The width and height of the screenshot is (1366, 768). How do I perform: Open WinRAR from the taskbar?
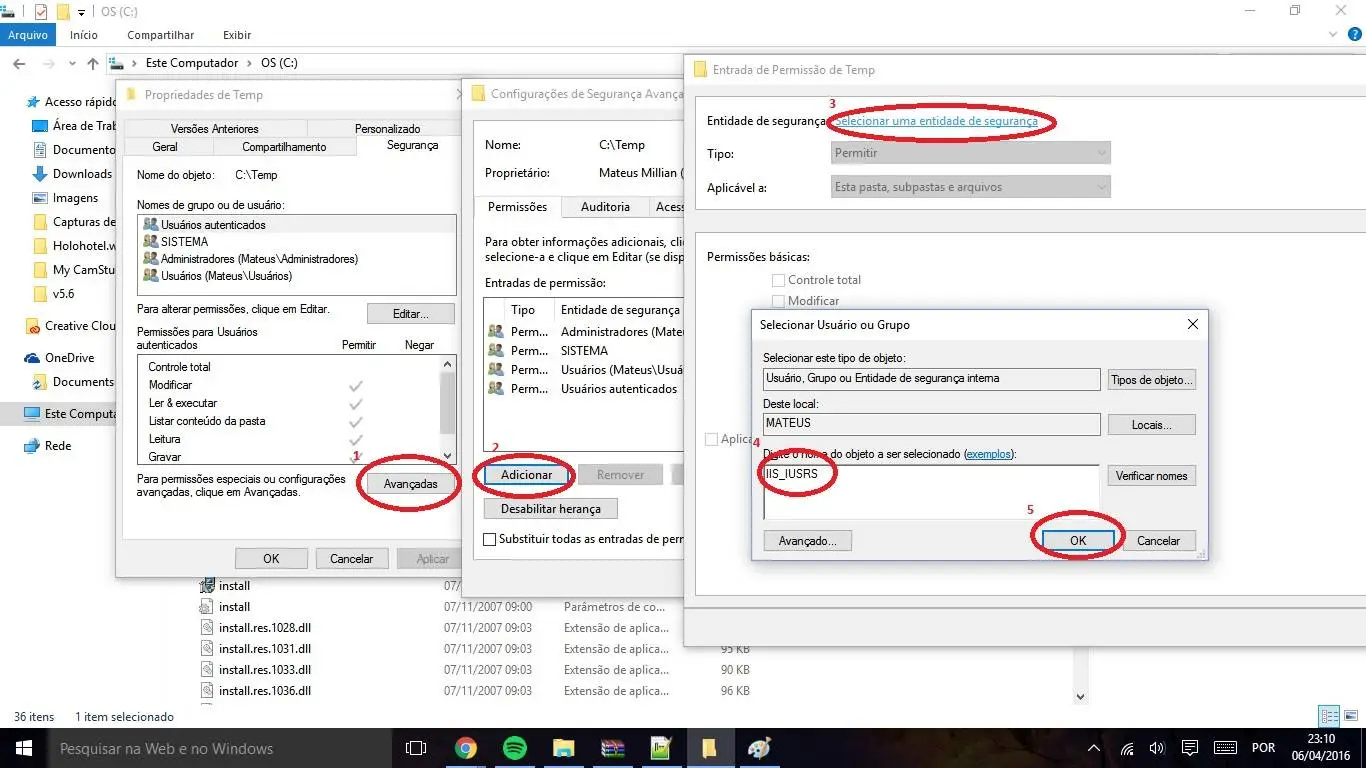point(613,748)
